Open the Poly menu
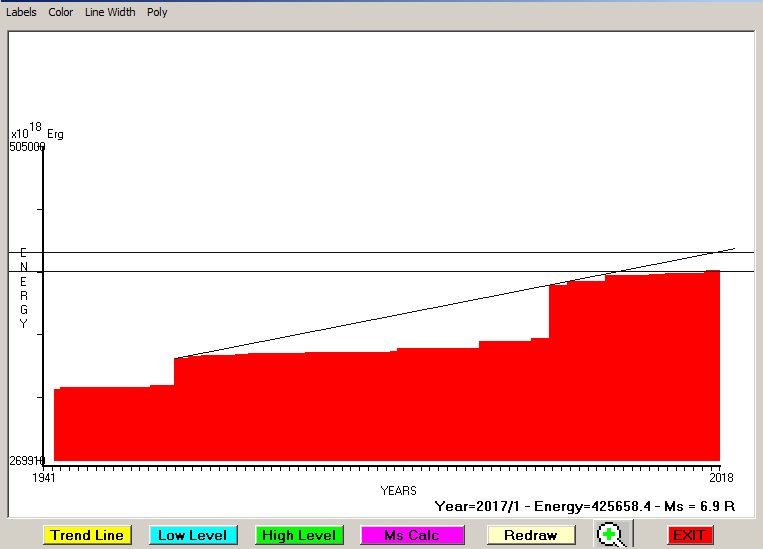 (157, 13)
